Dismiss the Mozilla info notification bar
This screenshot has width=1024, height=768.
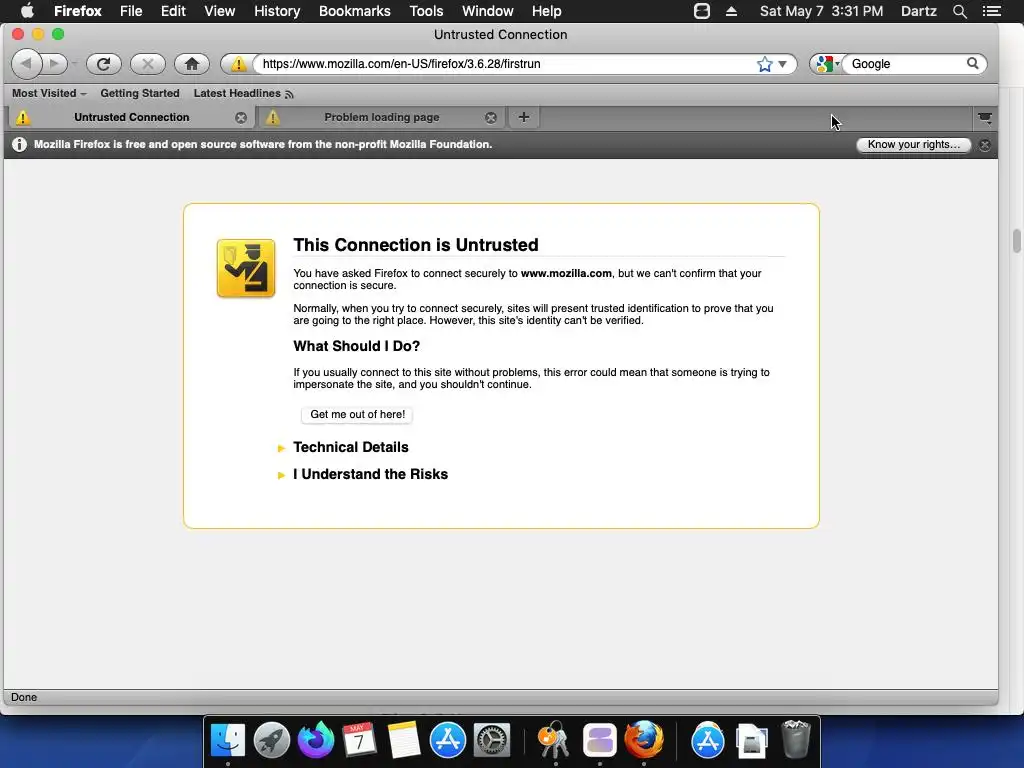(985, 145)
